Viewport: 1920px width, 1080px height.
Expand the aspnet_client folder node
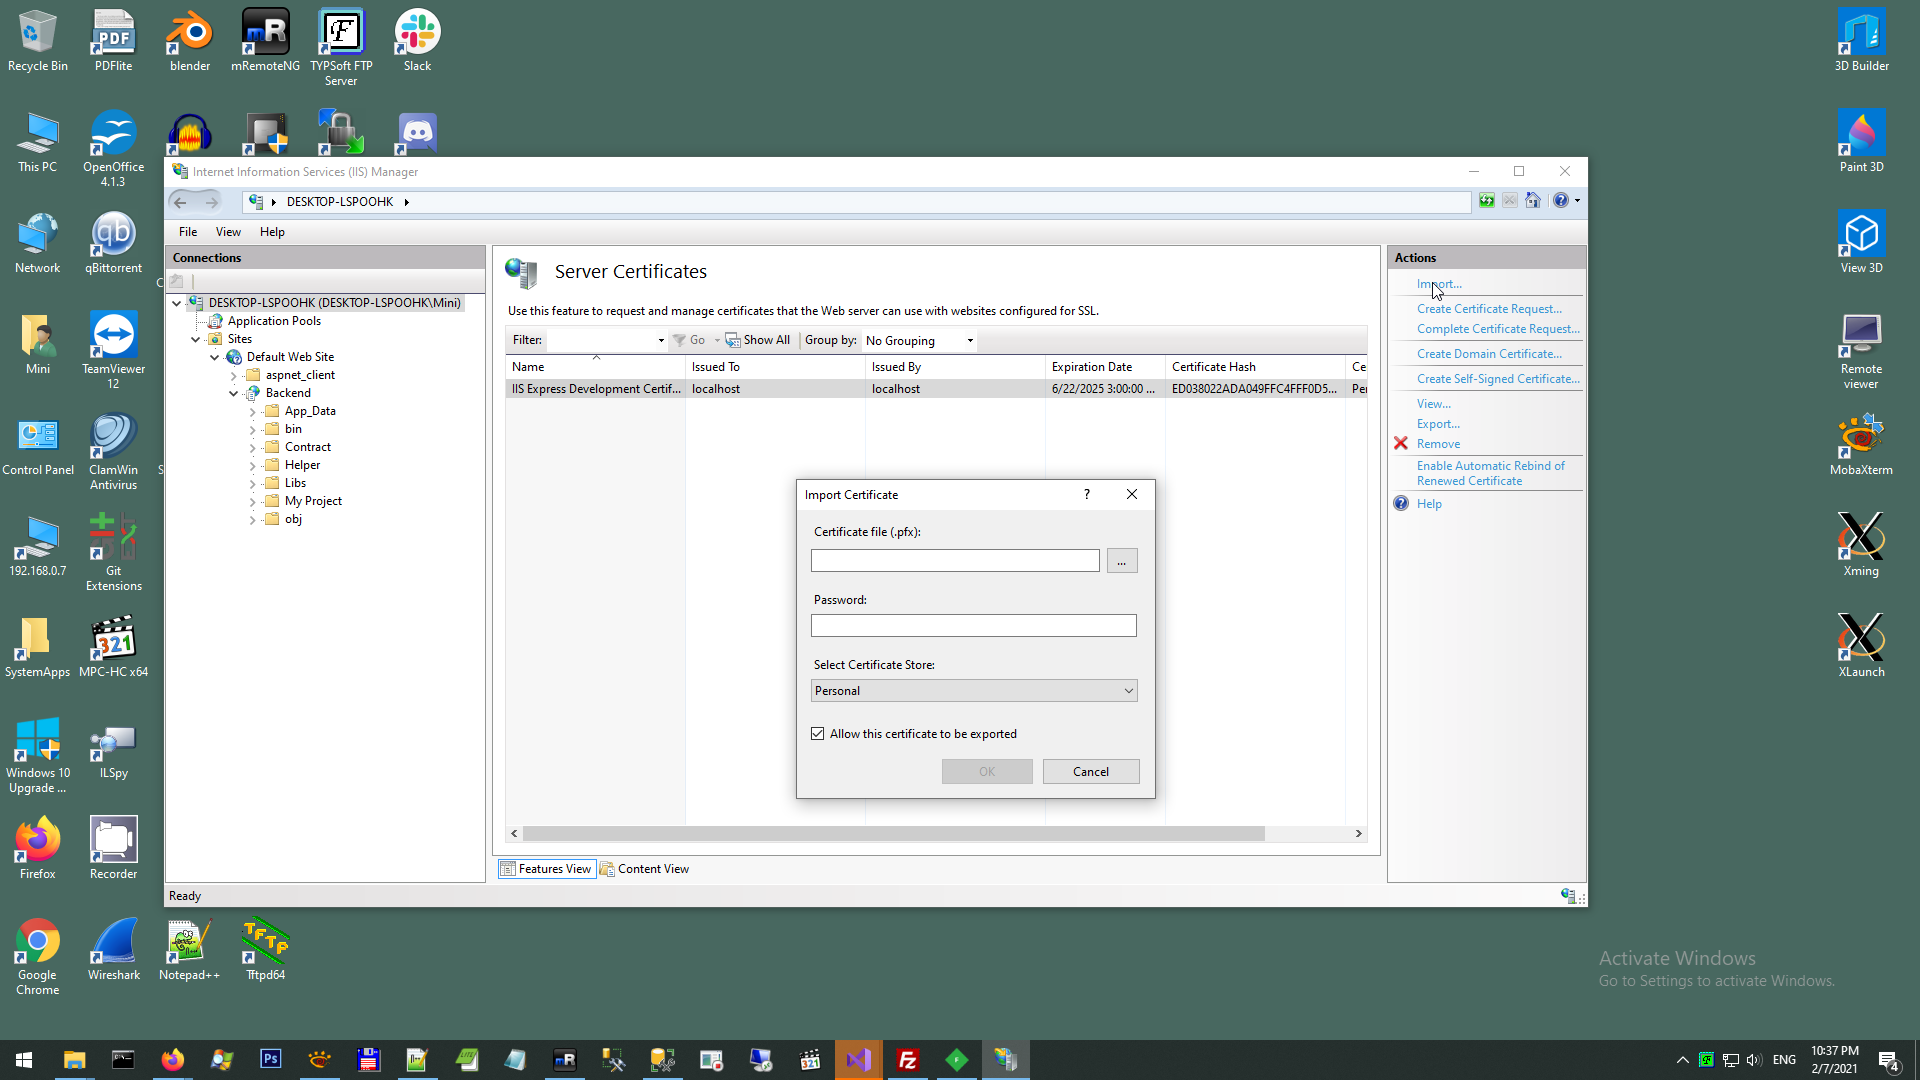click(x=233, y=376)
